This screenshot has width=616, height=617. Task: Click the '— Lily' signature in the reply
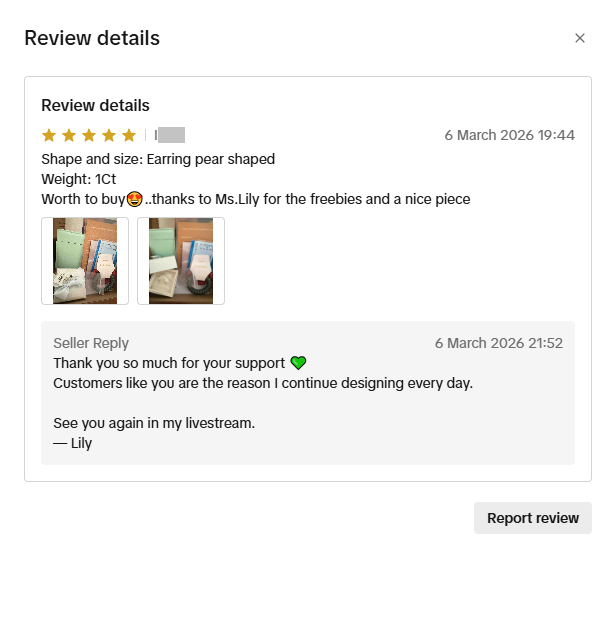pos(72,443)
